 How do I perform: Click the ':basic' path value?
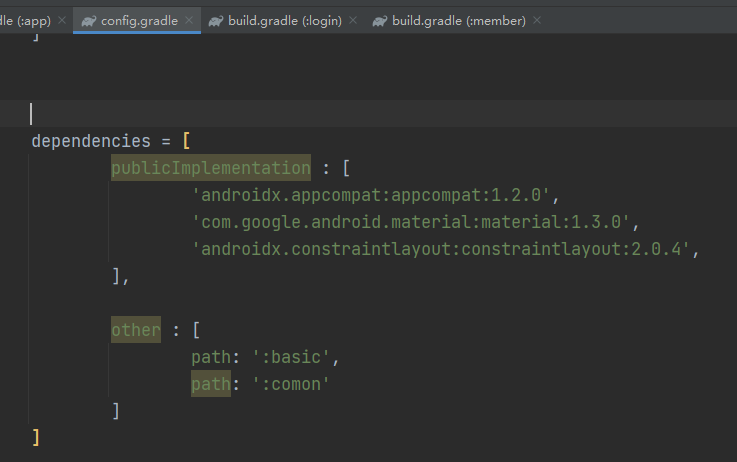pyautogui.click(x=291, y=357)
